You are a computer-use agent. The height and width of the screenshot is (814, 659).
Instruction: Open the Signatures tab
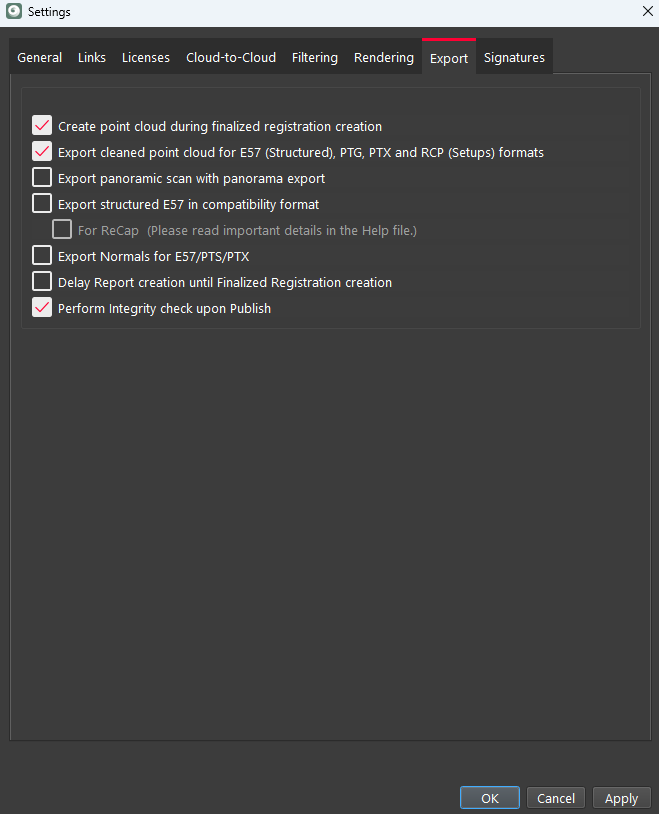click(514, 58)
